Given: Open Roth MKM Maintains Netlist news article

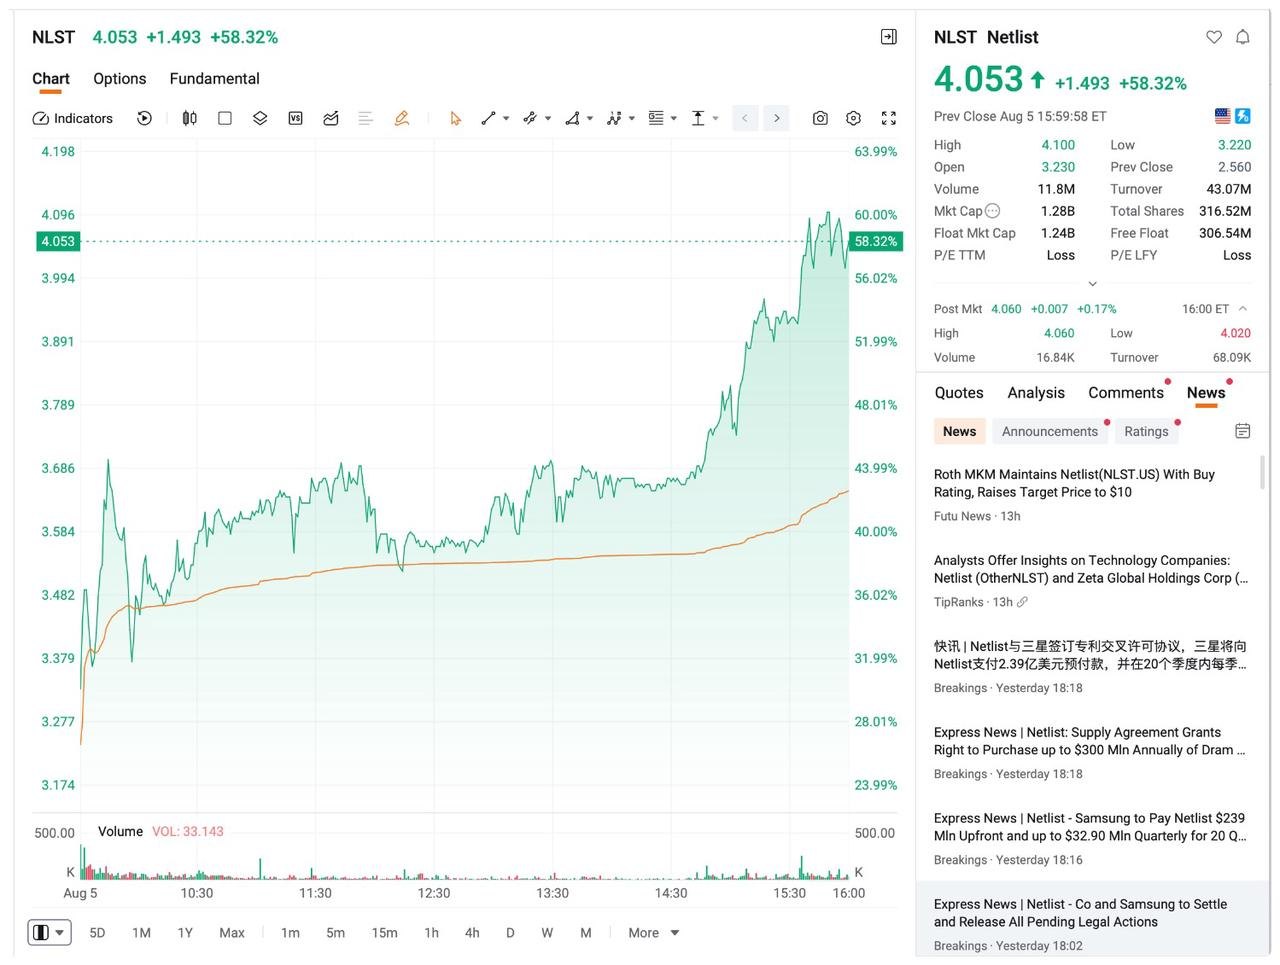Looking at the screenshot, I should tap(1090, 495).
